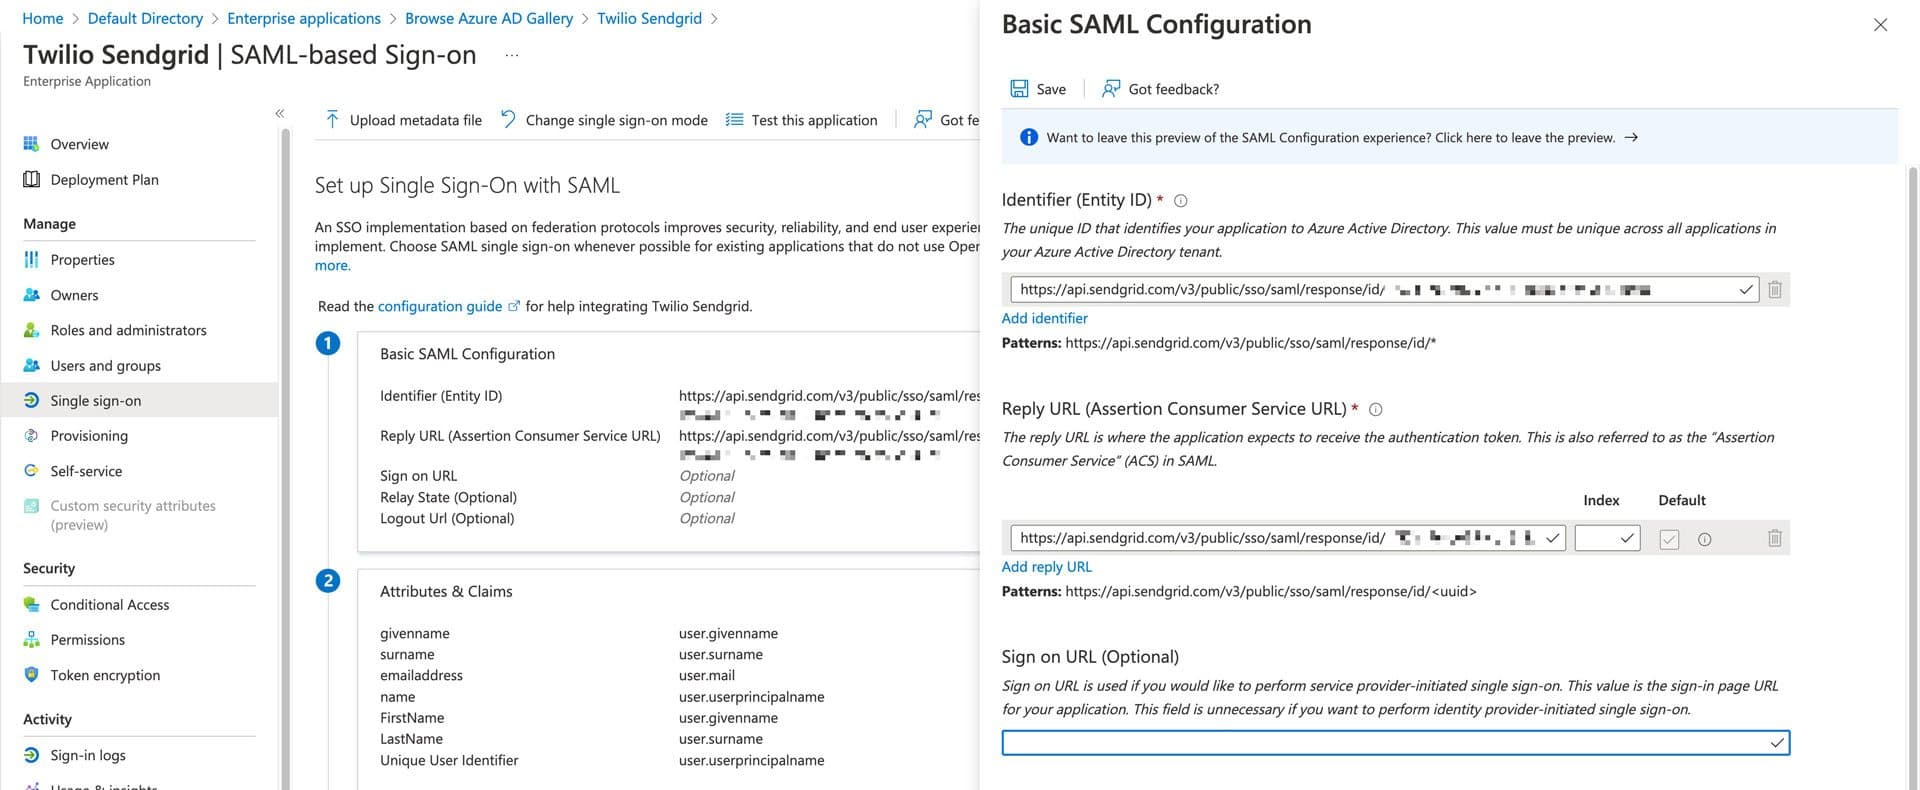
Task: Click the Add reply URL link
Action: pyautogui.click(x=1046, y=566)
